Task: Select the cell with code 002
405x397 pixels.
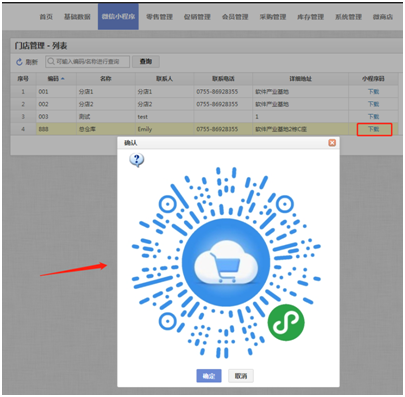Action: click(56, 104)
